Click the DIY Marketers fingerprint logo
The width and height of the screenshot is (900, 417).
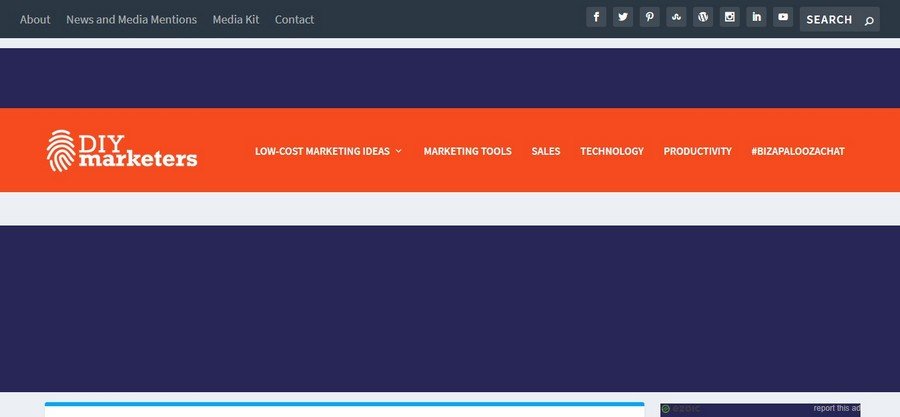(122, 150)
